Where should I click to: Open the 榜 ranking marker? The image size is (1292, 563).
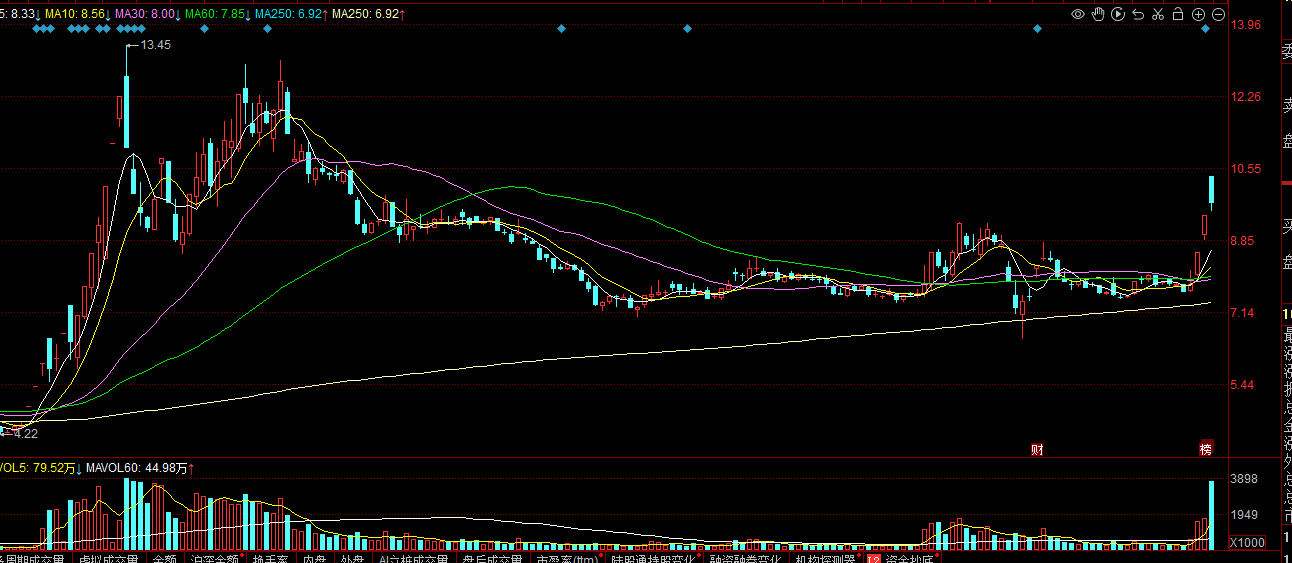1206,449
